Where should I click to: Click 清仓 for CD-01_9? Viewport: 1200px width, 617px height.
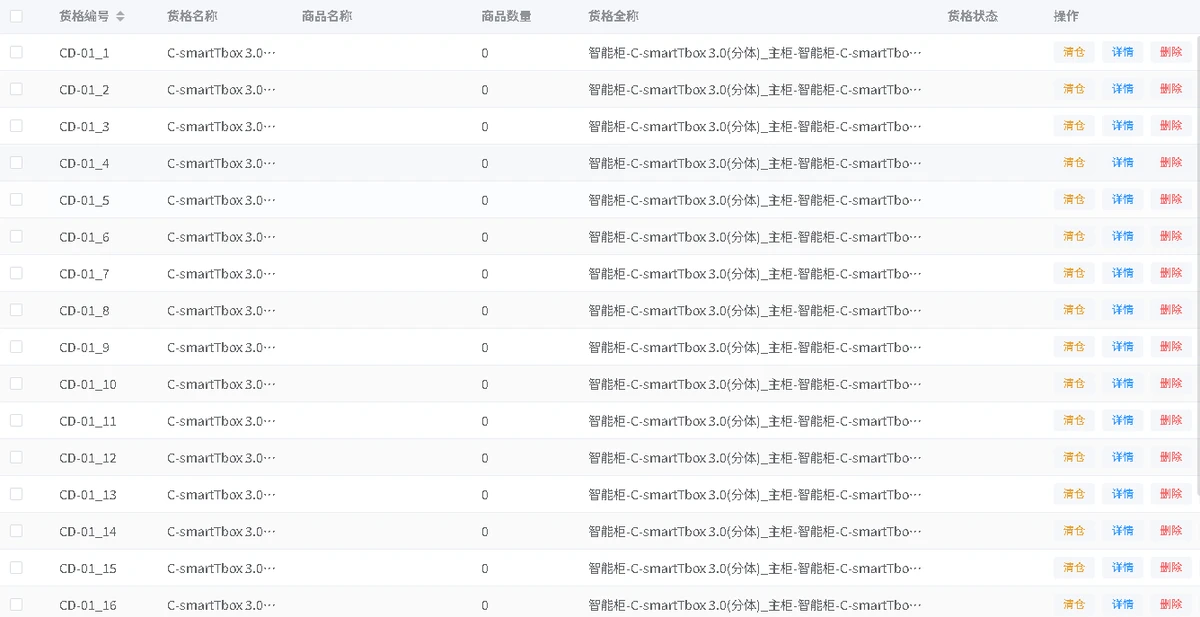(x=1074, y=347)
